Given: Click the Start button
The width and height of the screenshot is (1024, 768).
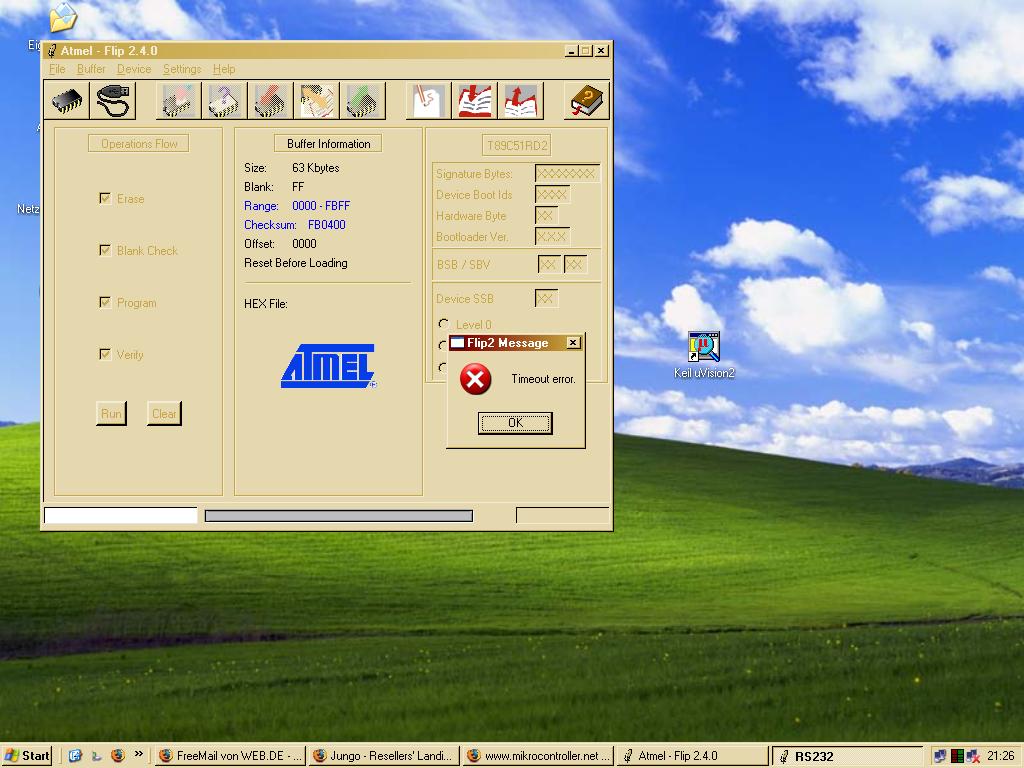Looking at the screenshot, I should point(27,756).
